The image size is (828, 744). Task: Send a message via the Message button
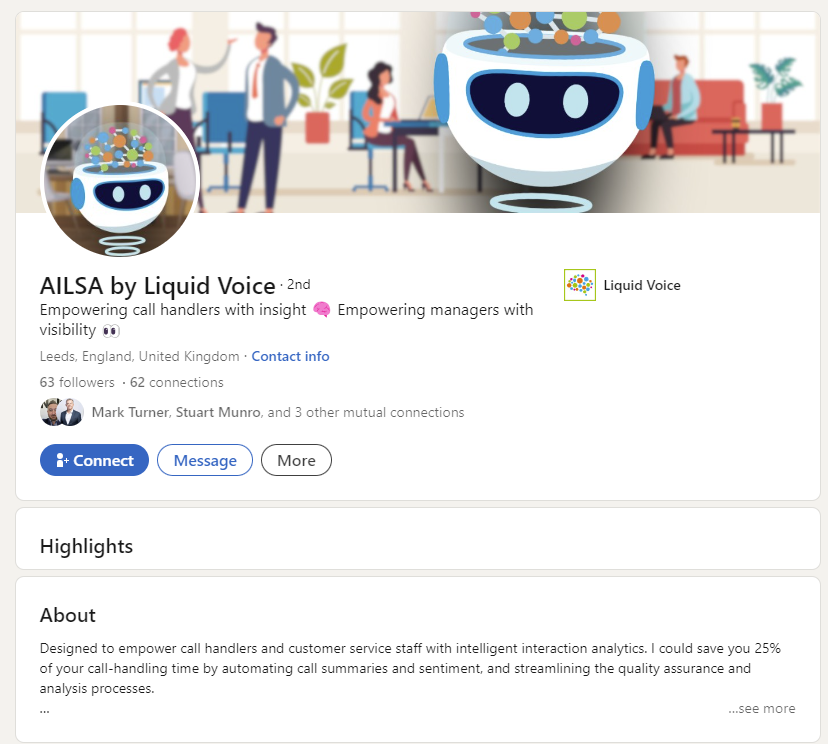click(205, 460)
